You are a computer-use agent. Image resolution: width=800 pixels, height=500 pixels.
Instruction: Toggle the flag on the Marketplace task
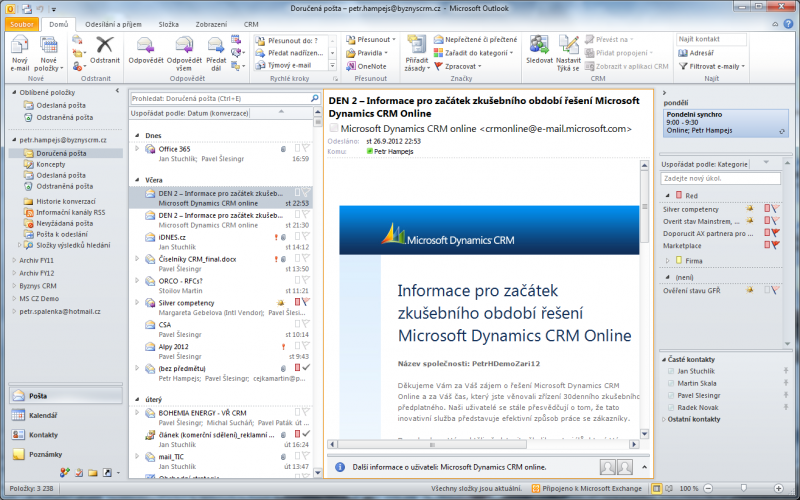click(776, 245)
